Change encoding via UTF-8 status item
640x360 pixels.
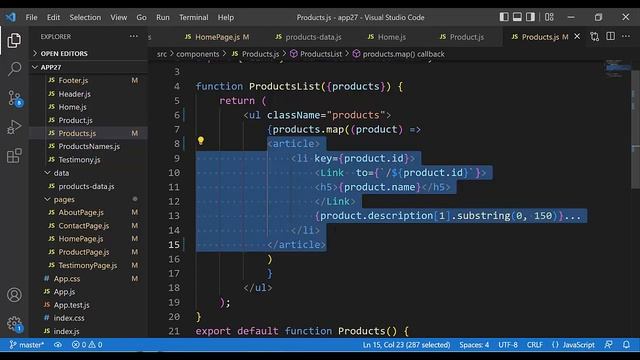(x=508, y=345)
